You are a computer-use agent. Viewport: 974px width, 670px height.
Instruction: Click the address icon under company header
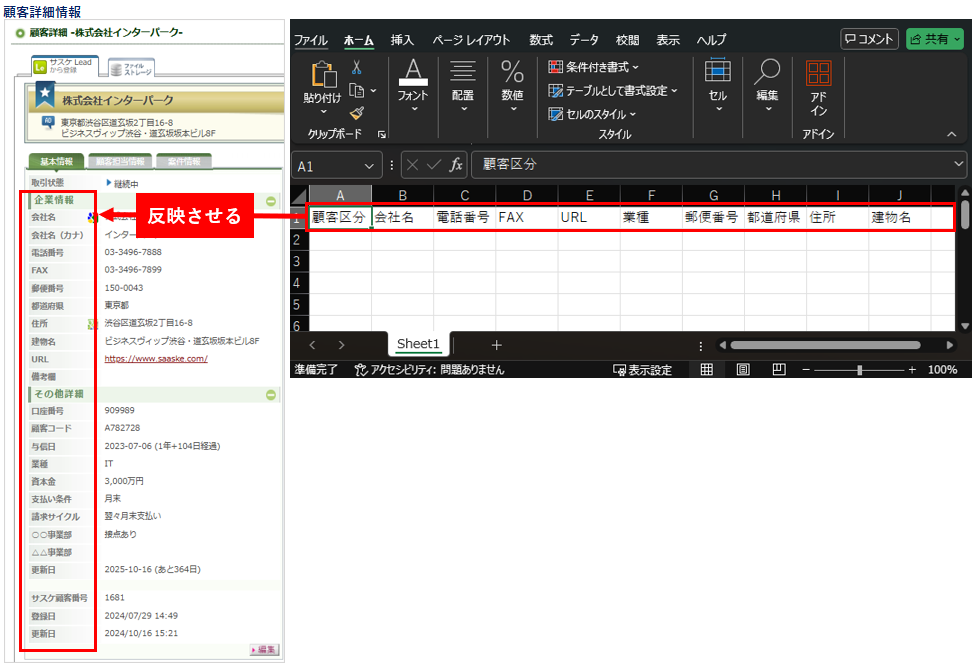(x=48, y=122)
